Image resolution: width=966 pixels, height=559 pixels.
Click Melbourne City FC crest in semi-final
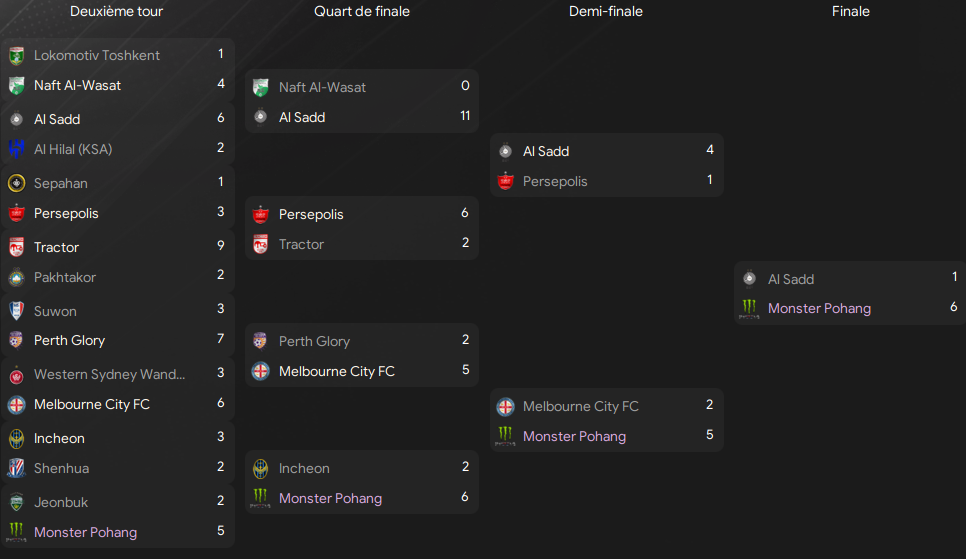[x=505, y=407]
